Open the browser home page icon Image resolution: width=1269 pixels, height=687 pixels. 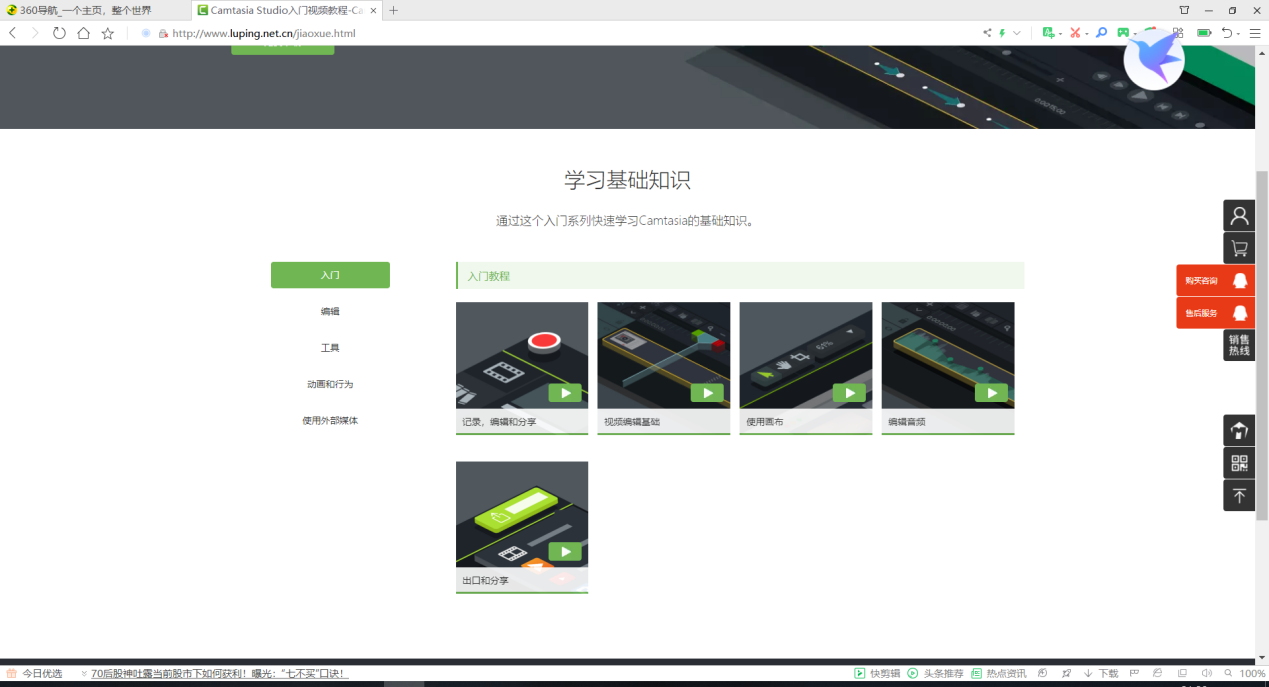coord(83,33)
